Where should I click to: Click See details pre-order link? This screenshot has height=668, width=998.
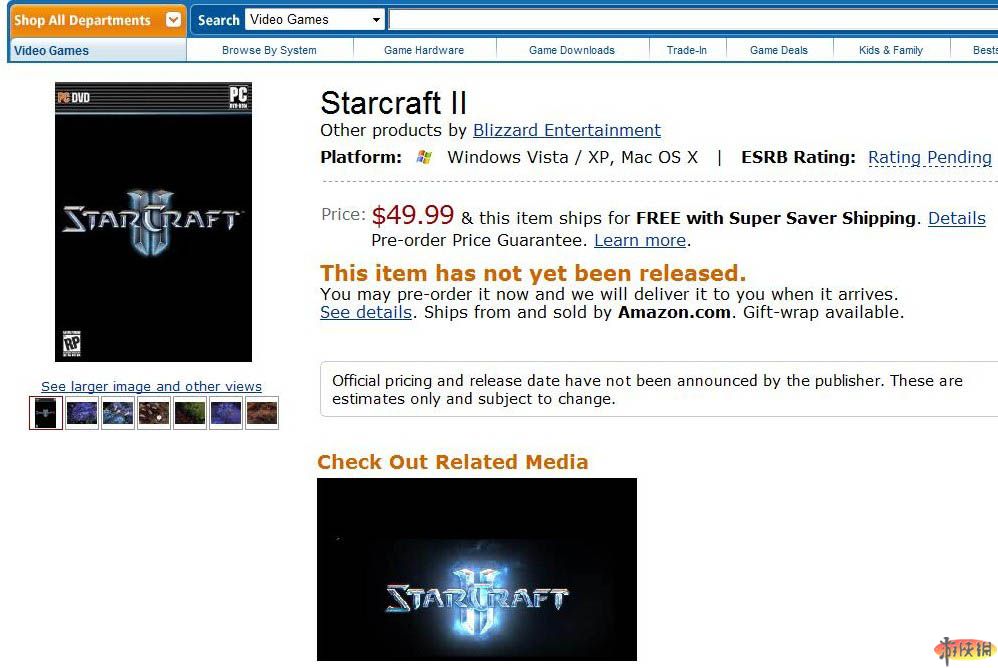366,312
